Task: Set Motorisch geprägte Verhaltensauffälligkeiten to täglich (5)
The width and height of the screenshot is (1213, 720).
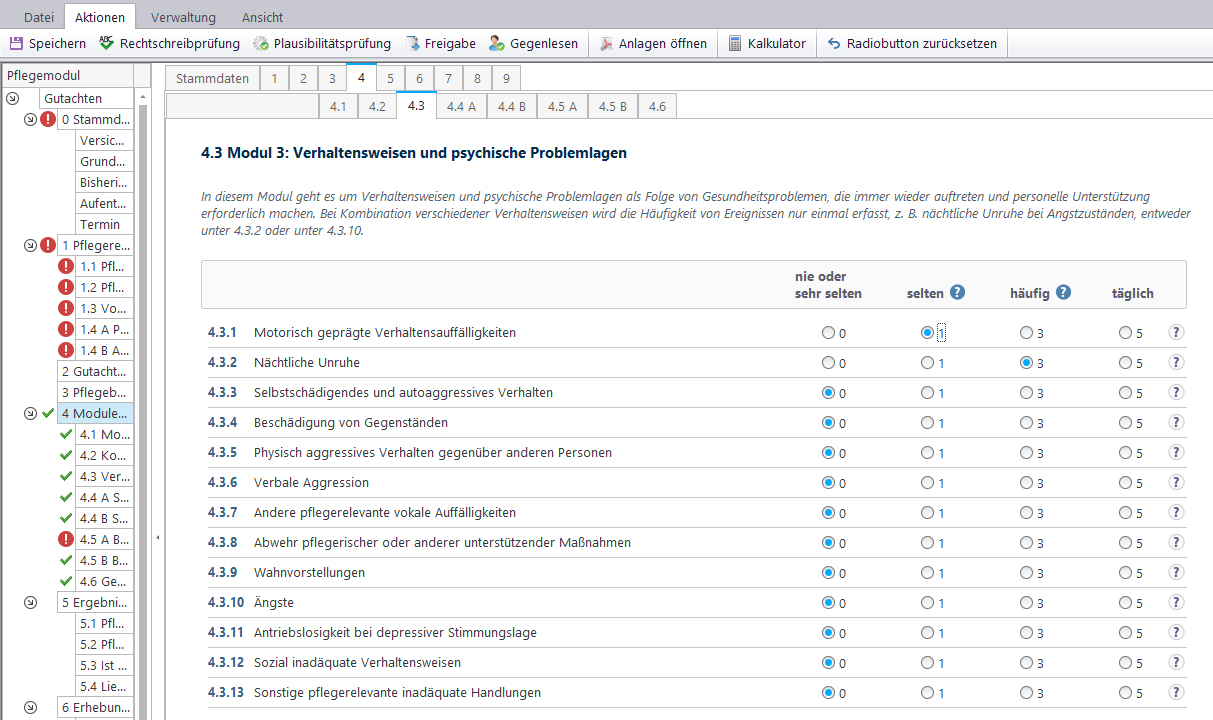Action: (x=1126, y=333)
